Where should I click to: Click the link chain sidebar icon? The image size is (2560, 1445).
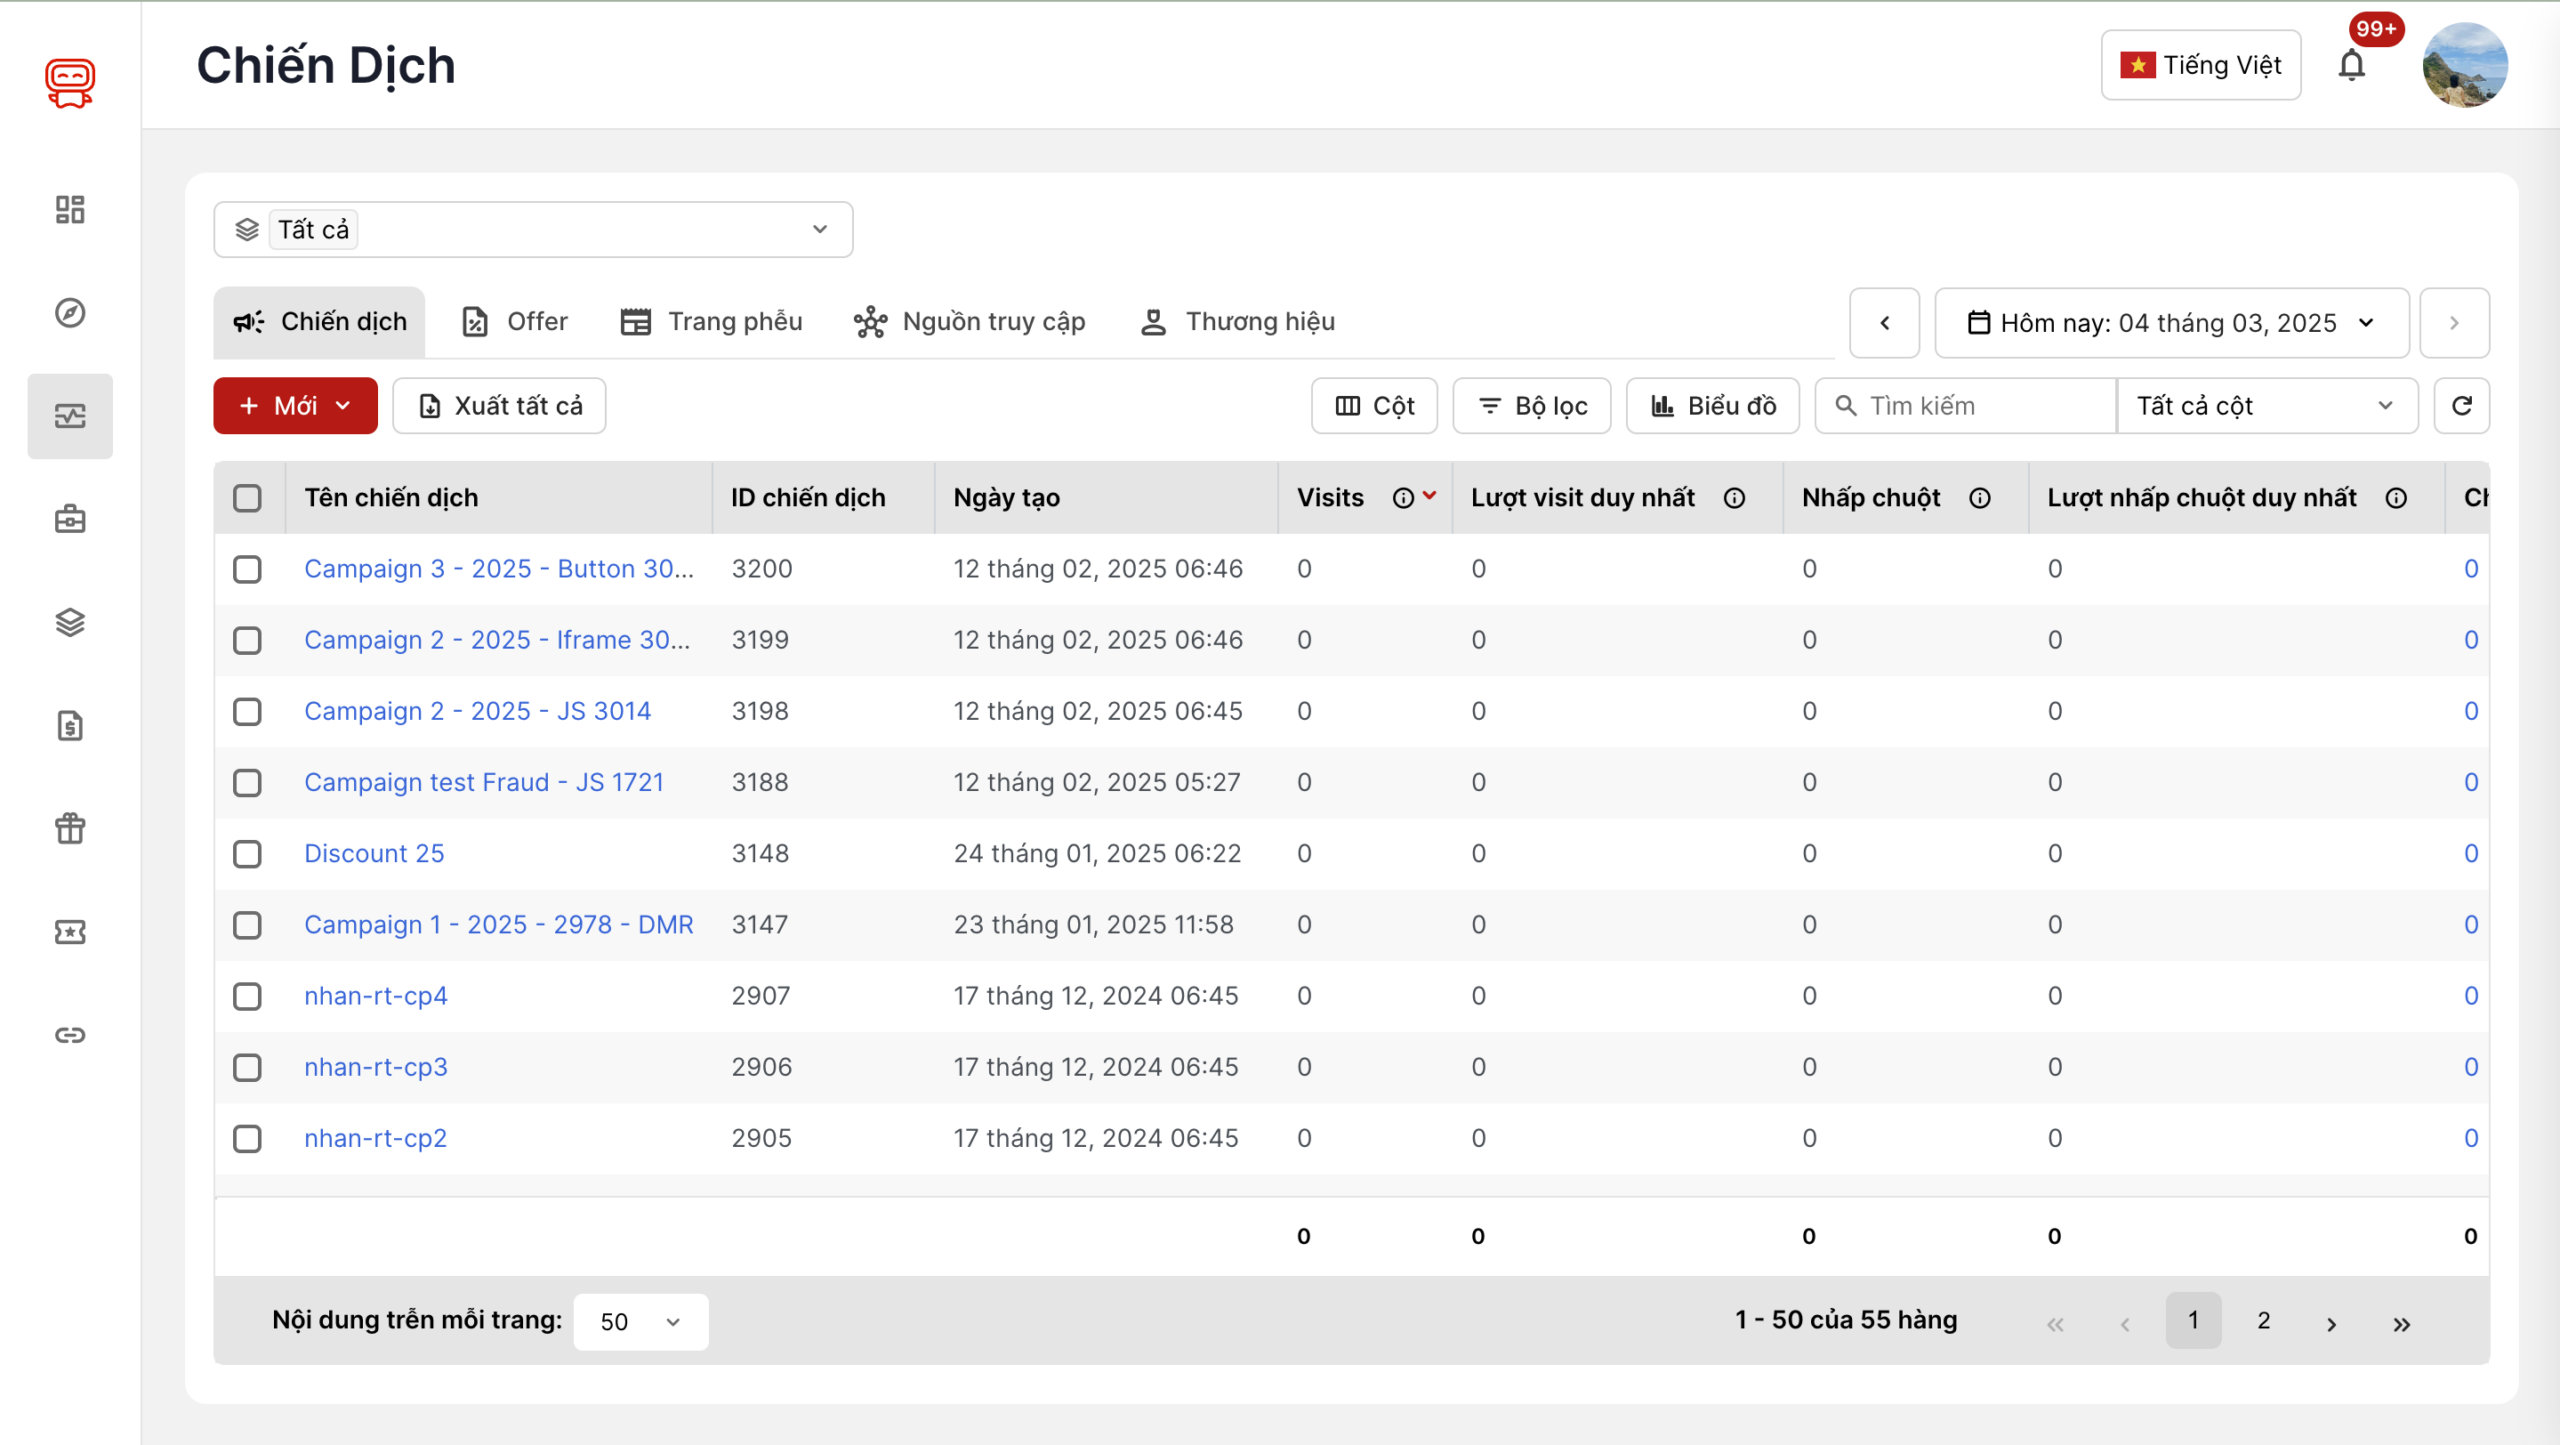tap(70, 1035)
